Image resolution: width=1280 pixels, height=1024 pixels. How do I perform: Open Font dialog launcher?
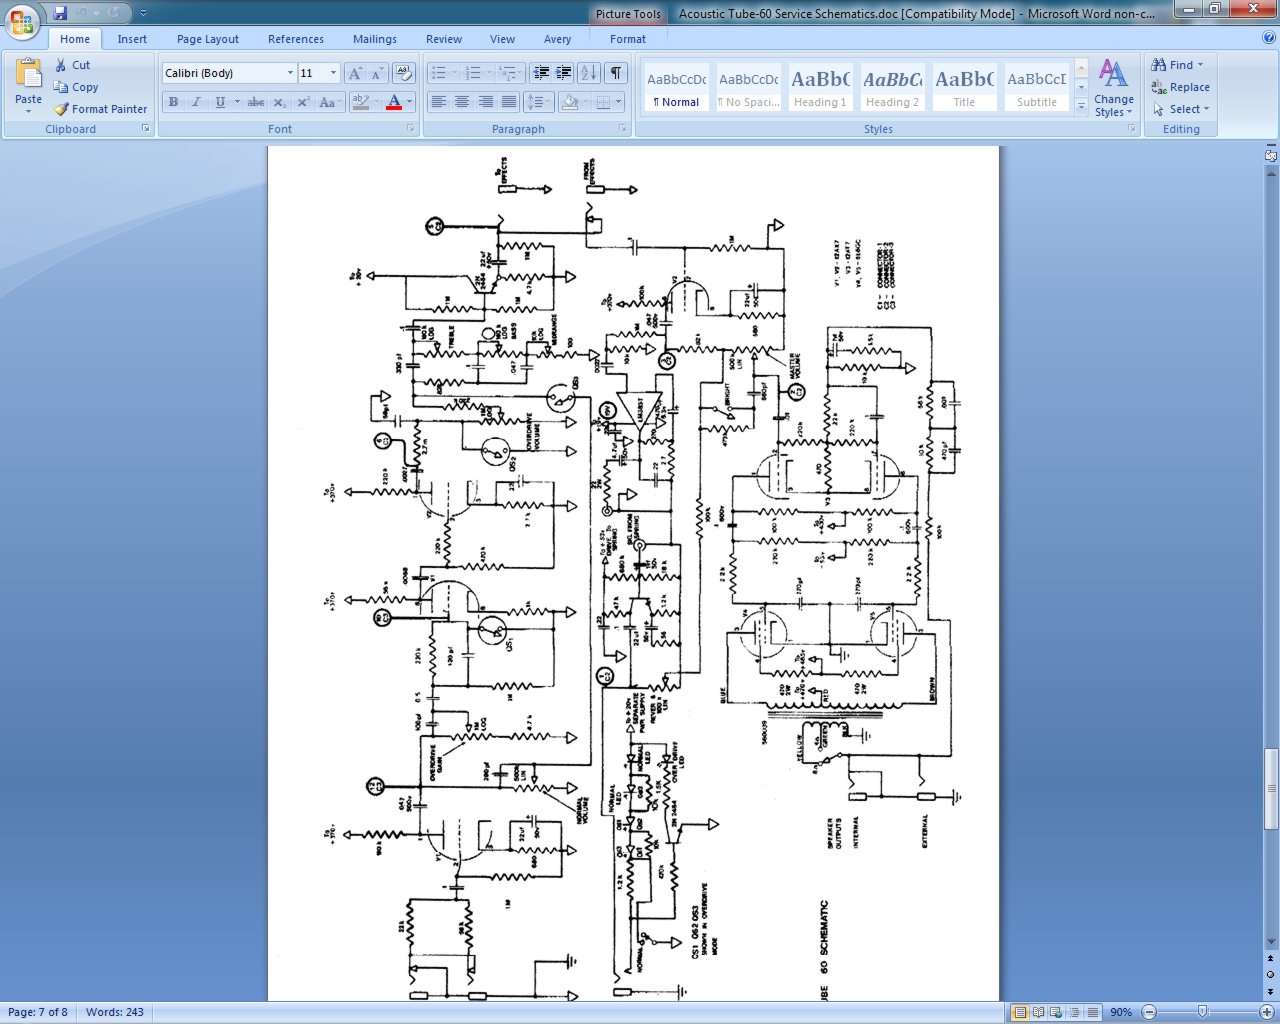pos(410,129)
